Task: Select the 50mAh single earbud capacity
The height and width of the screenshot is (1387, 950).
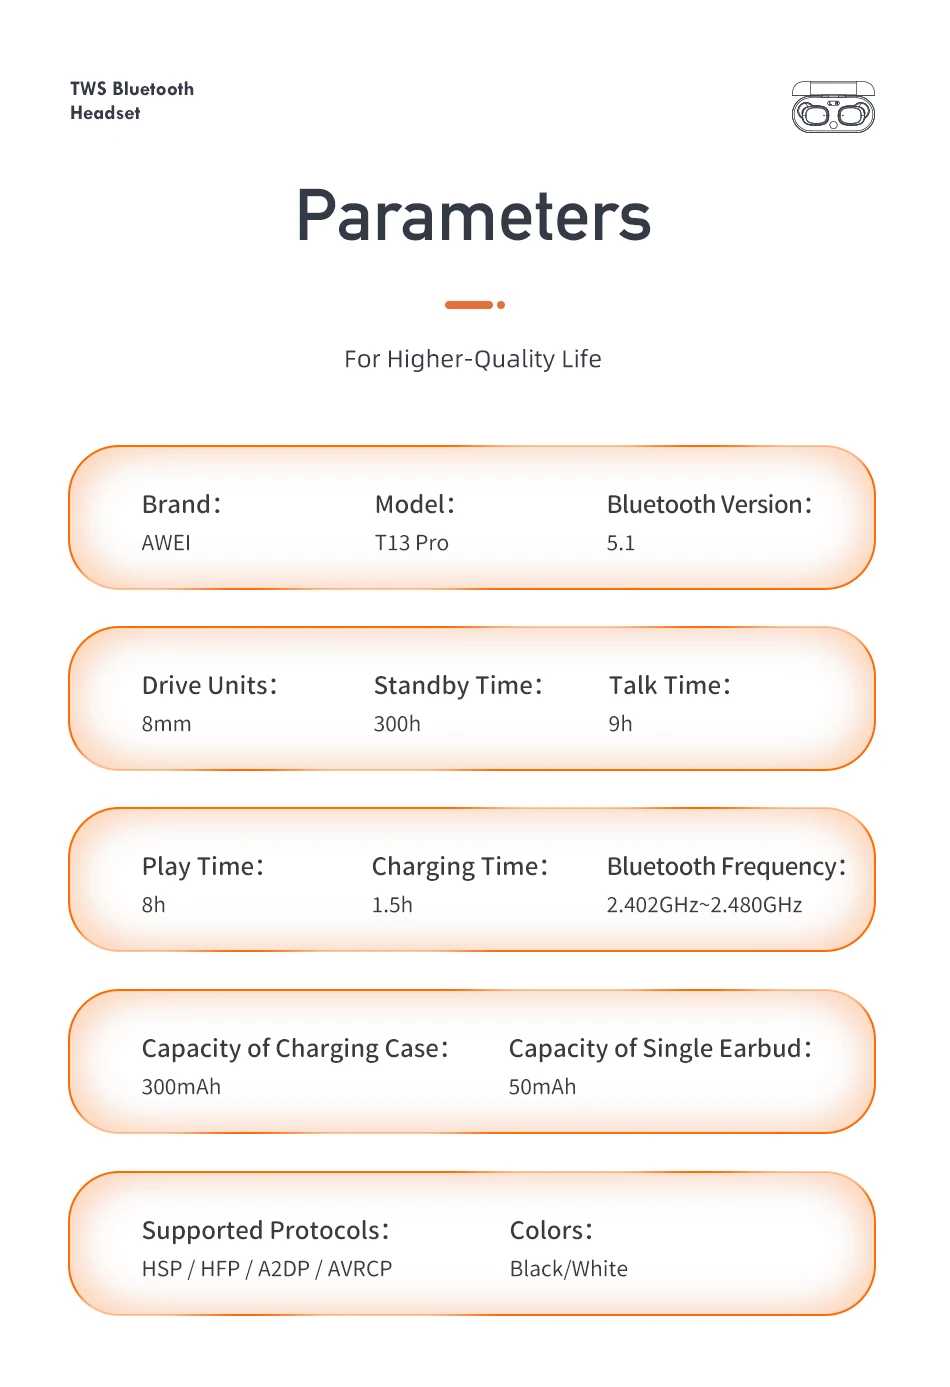Action: pos(542,1087)
